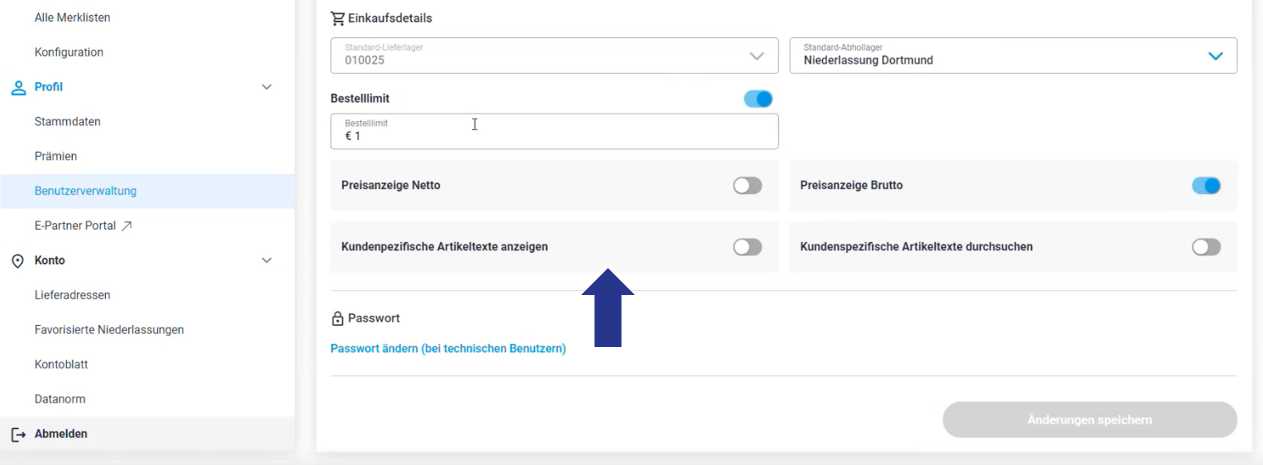Click Passwort ändern (bei technischen Benutzern) link
1263x465 pixels.
click(x=448, y=349)
